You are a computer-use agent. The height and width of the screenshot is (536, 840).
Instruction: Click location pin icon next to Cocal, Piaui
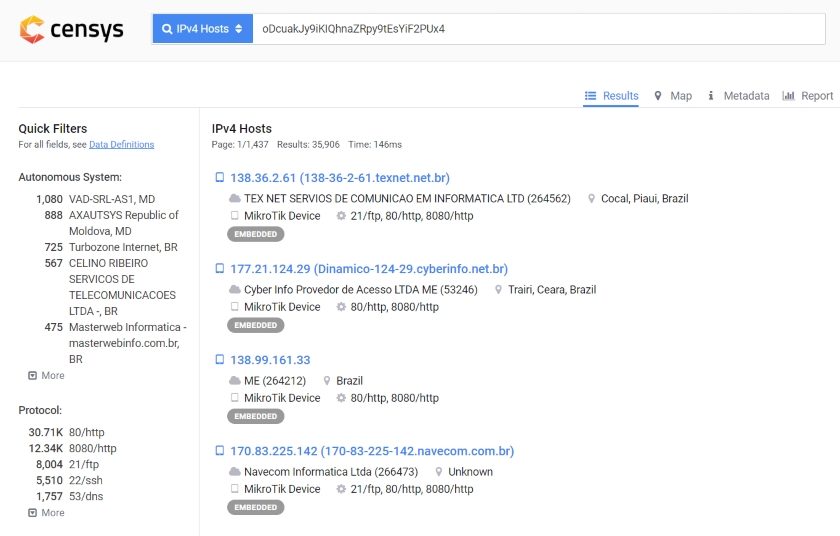(591, 199)
